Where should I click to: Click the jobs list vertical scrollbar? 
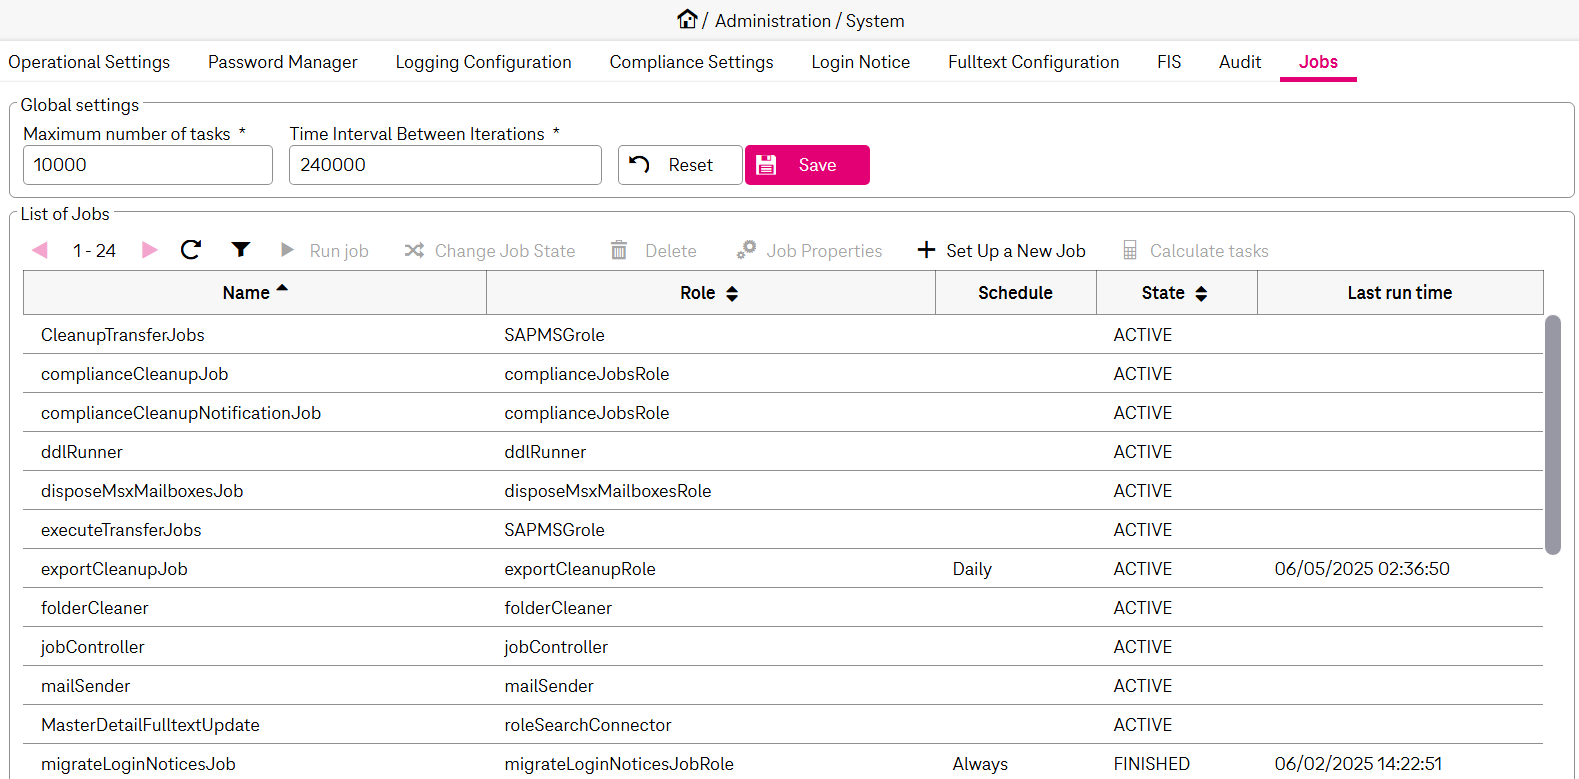(x=1552, y=435)
